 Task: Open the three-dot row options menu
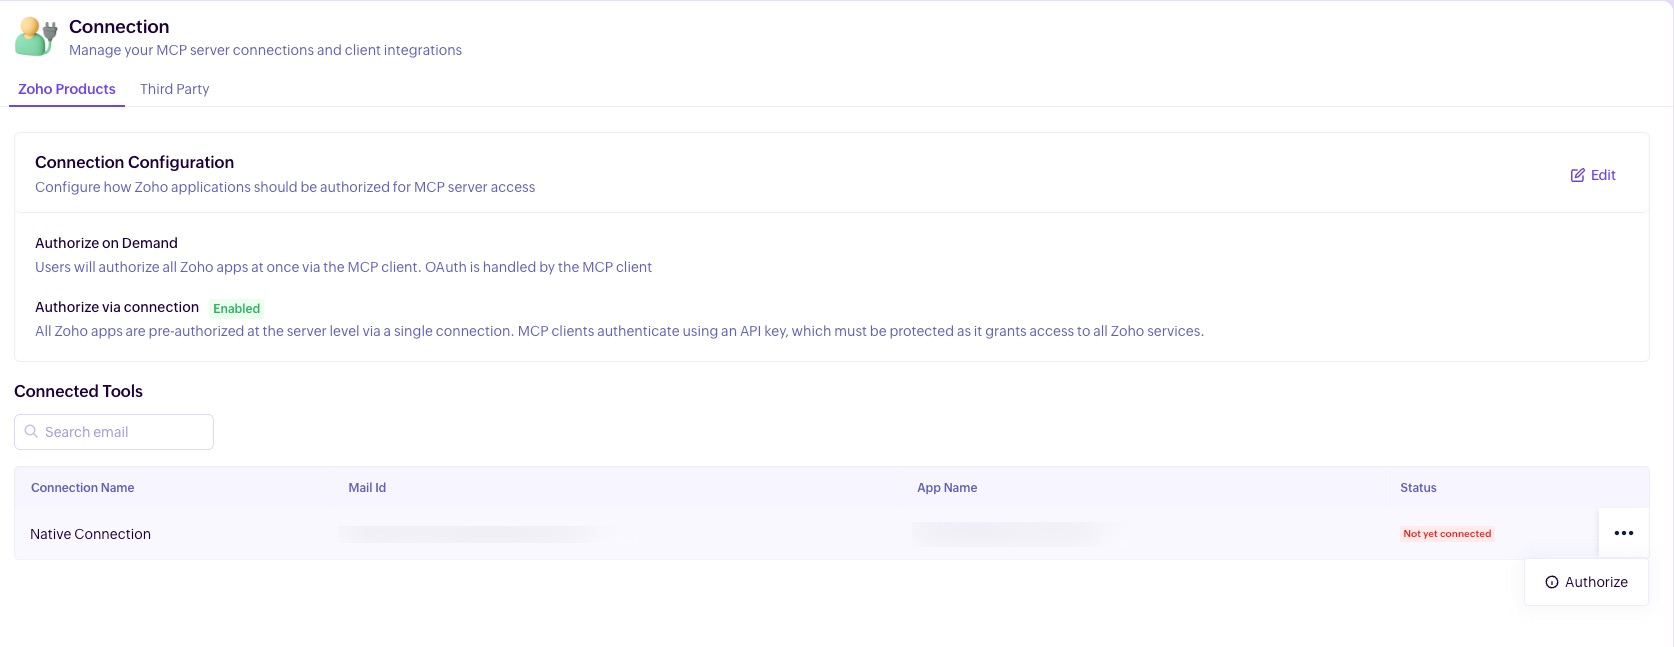[x=1623, y=533]
